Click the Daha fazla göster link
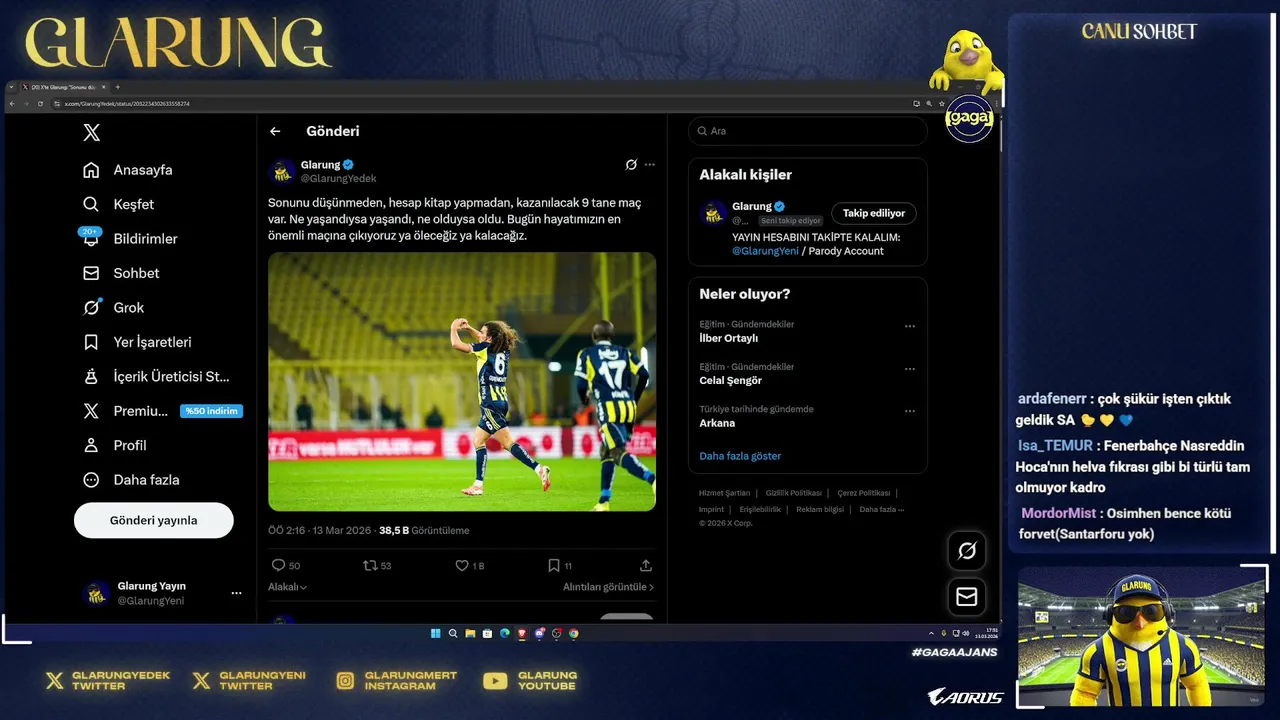Screen dimensions: 1280x720 click(740, 456)
